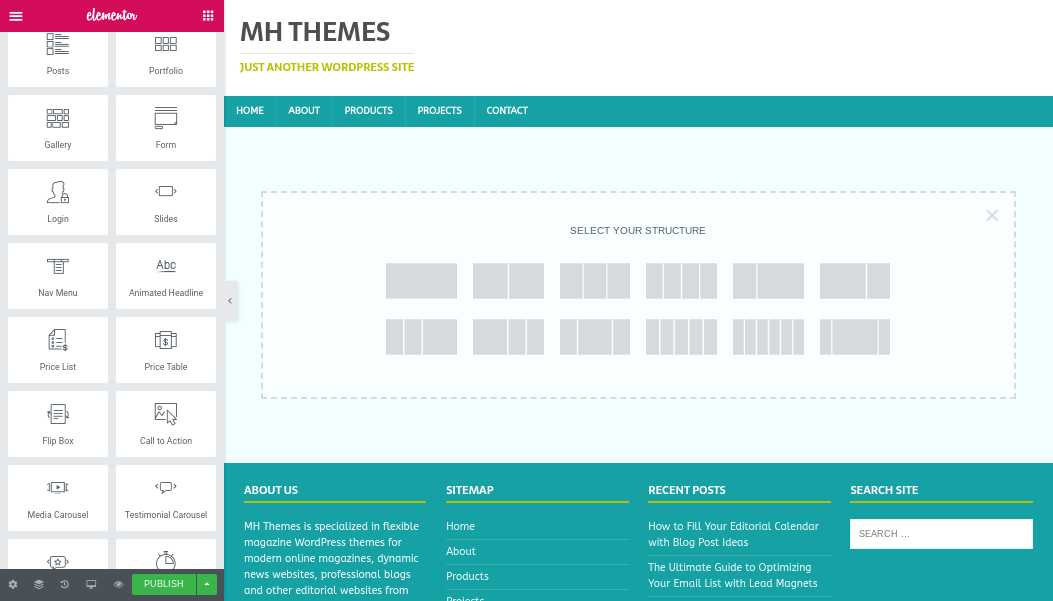
Task: Choose the two equal columns structure
Action: click(x=508, y=281)
